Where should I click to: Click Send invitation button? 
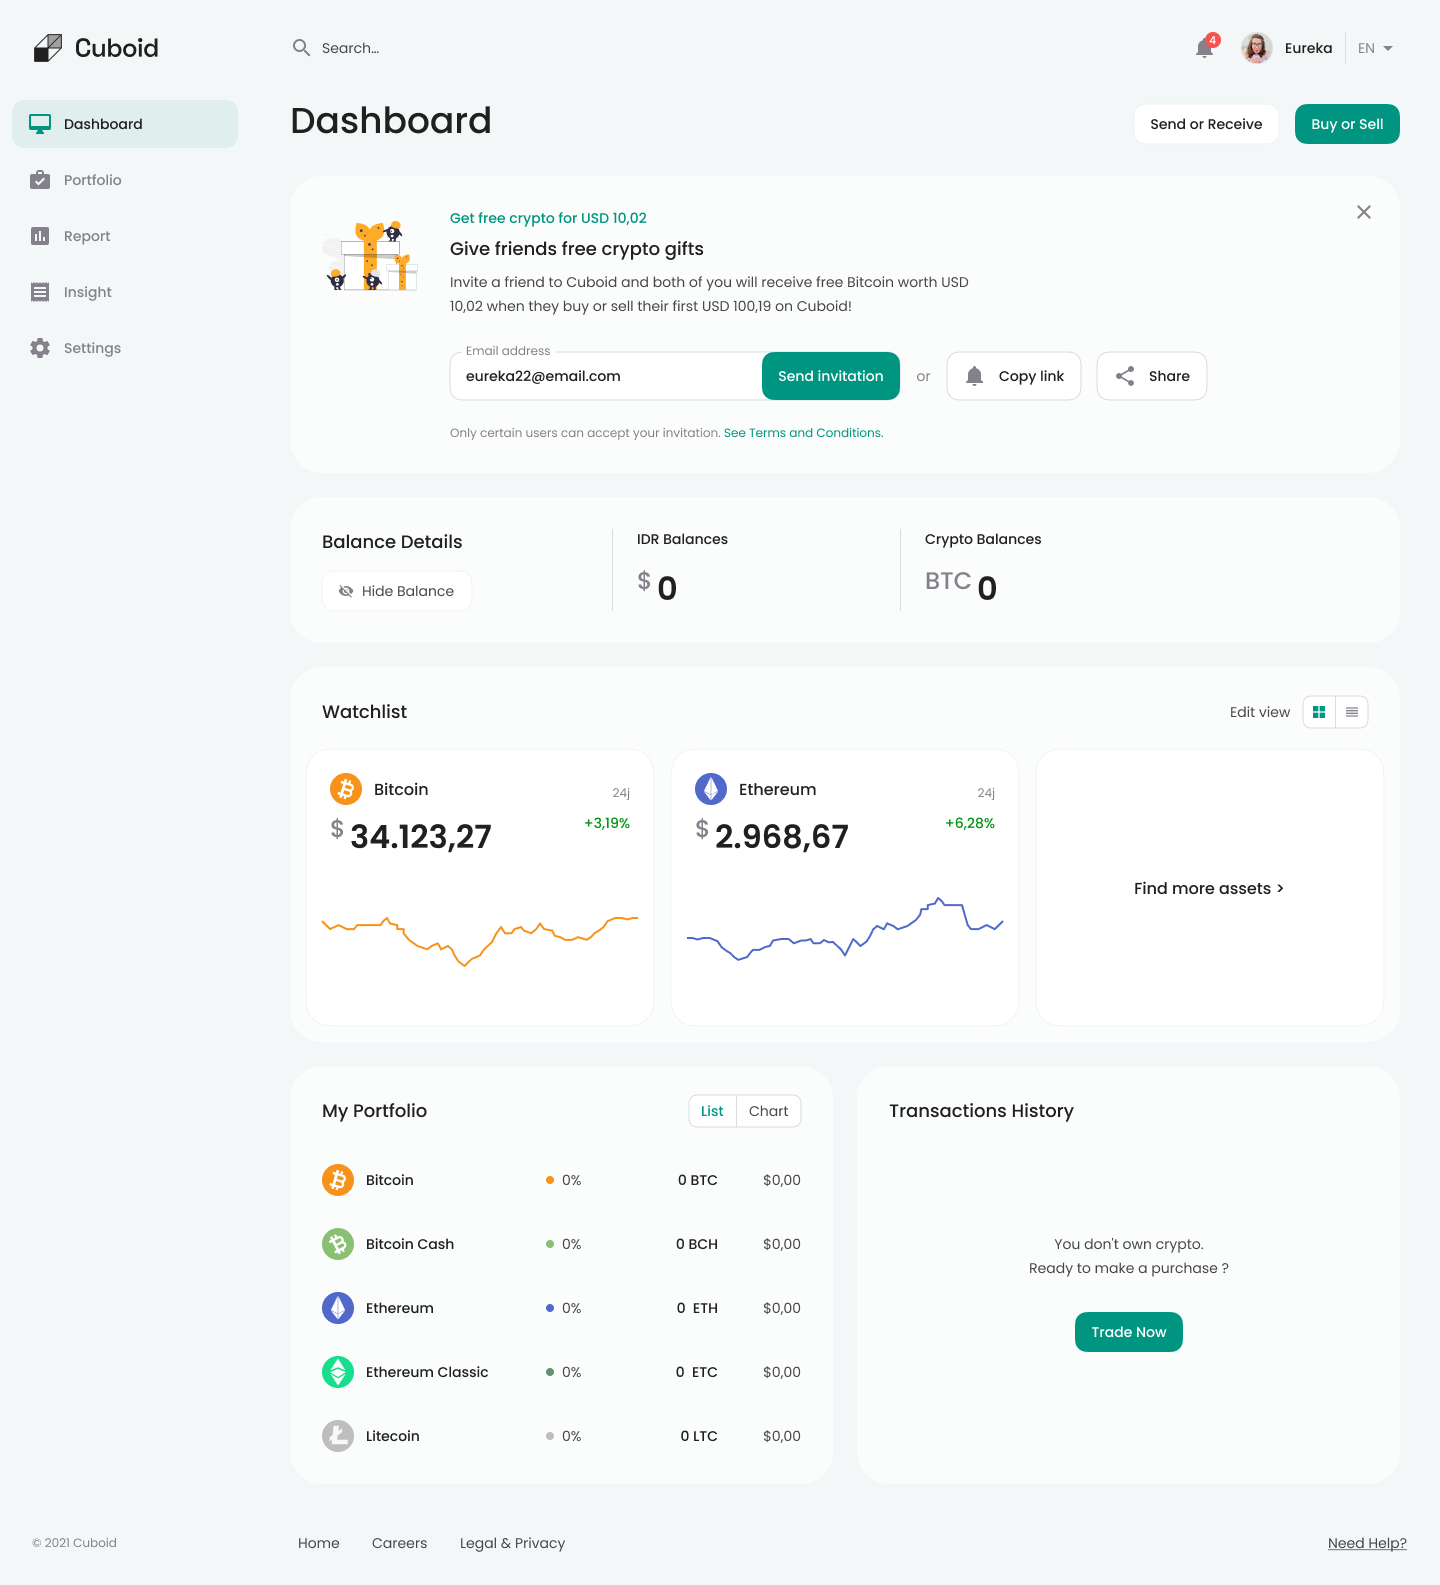coord(831,376)
